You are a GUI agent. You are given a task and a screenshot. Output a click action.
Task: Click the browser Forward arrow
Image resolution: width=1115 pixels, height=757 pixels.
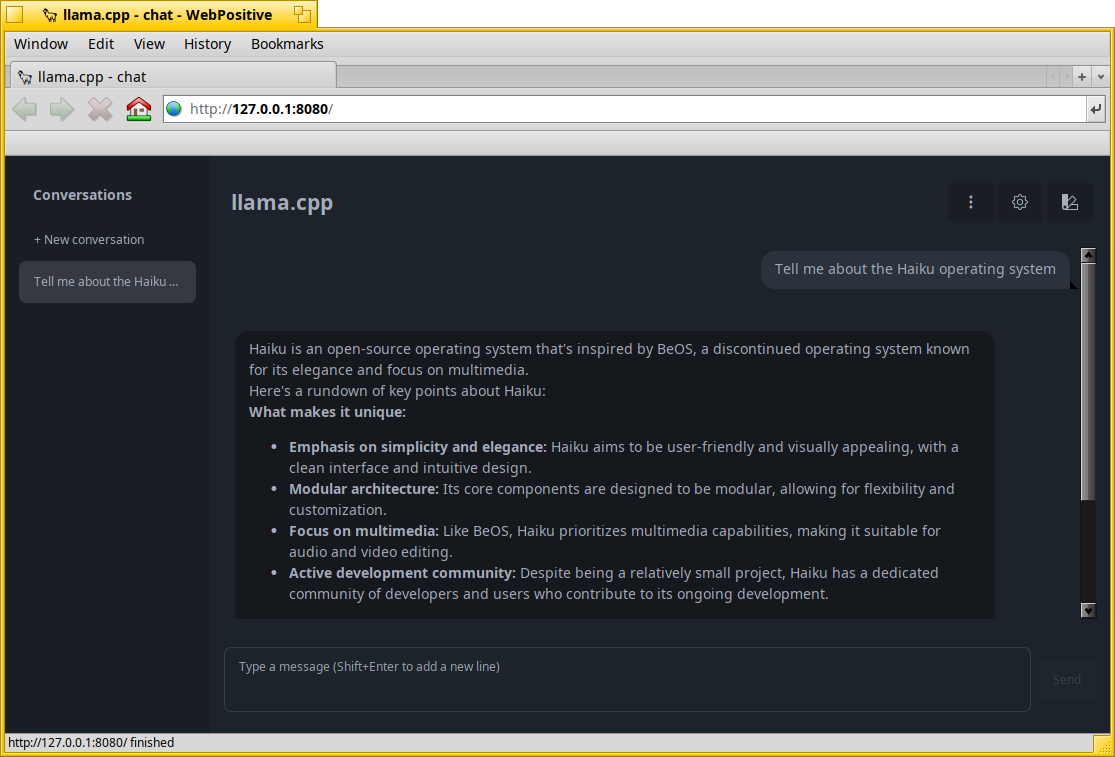(62, 109)
